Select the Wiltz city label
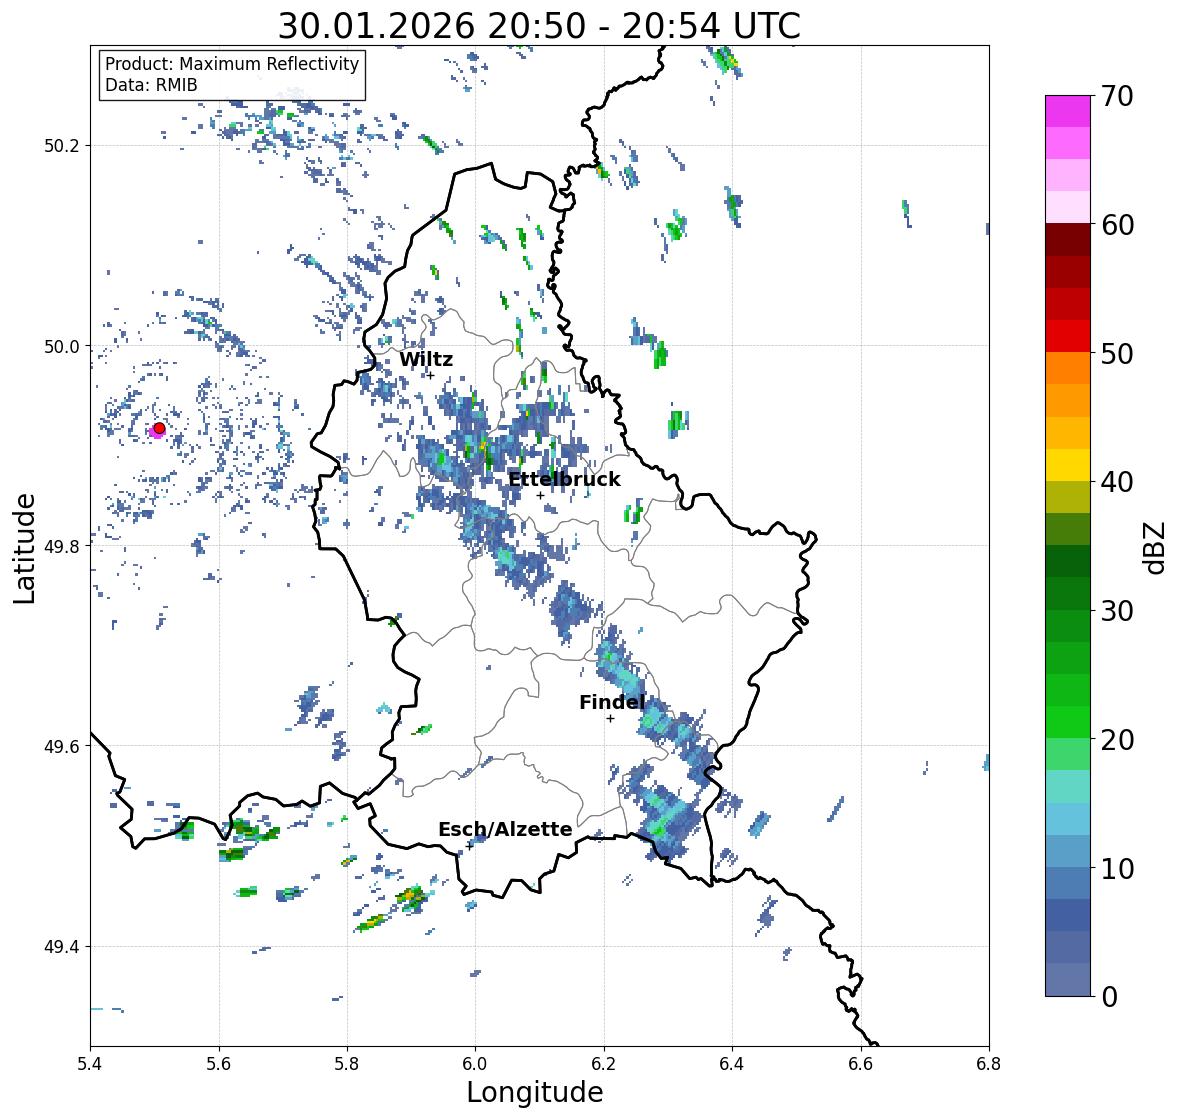Image resolution: width=1179 pixels, height=1117 pixels. (x=426, y=359)
